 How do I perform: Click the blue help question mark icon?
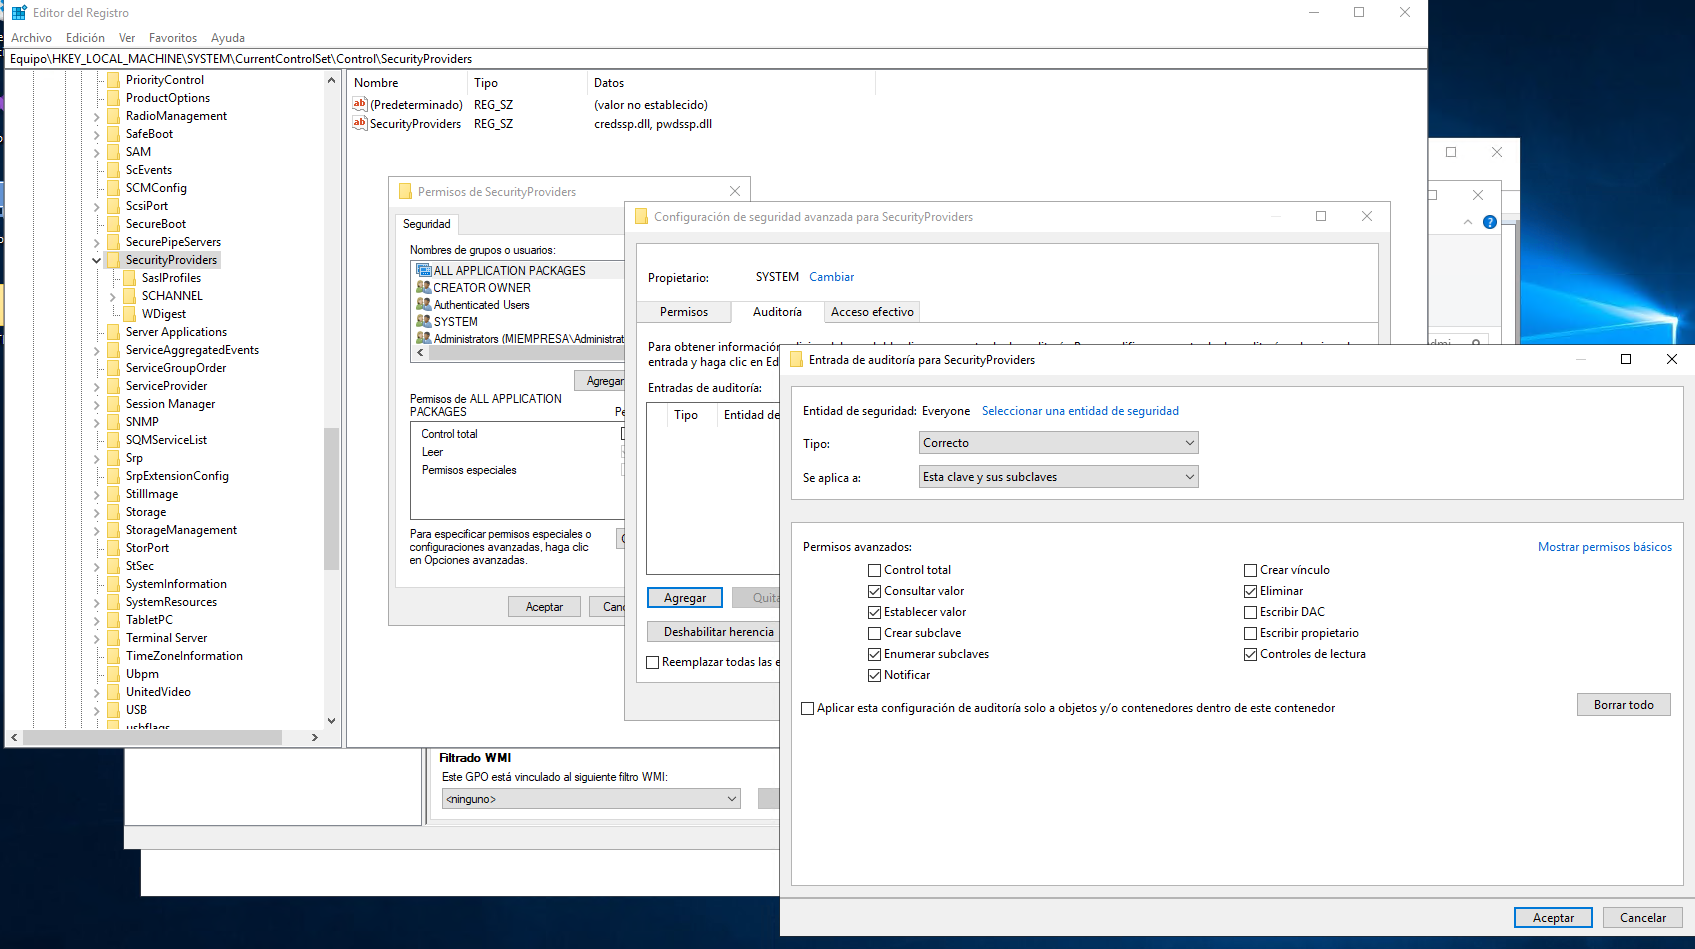point(1489,222)
